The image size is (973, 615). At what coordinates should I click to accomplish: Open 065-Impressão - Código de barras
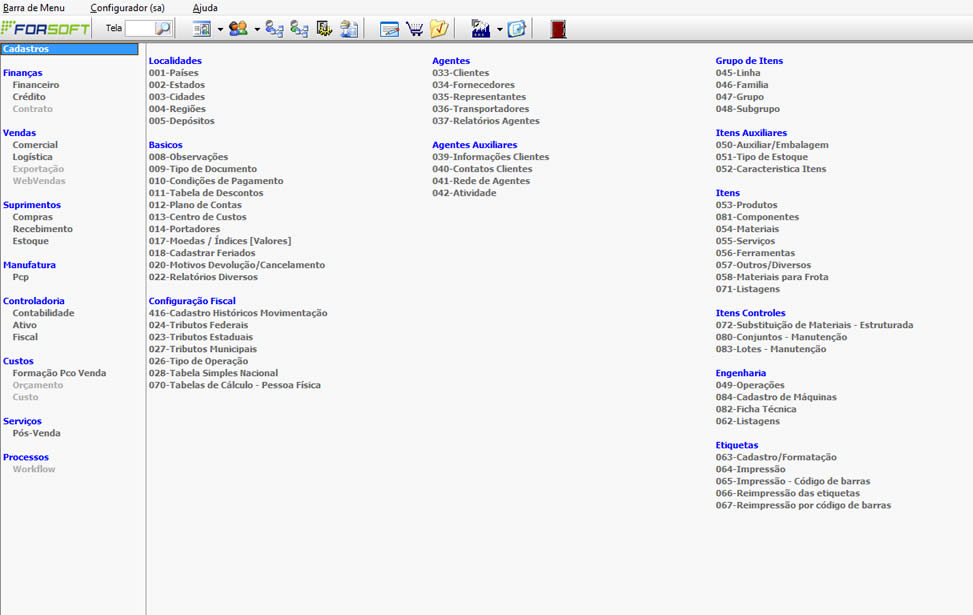pos(793,482)
